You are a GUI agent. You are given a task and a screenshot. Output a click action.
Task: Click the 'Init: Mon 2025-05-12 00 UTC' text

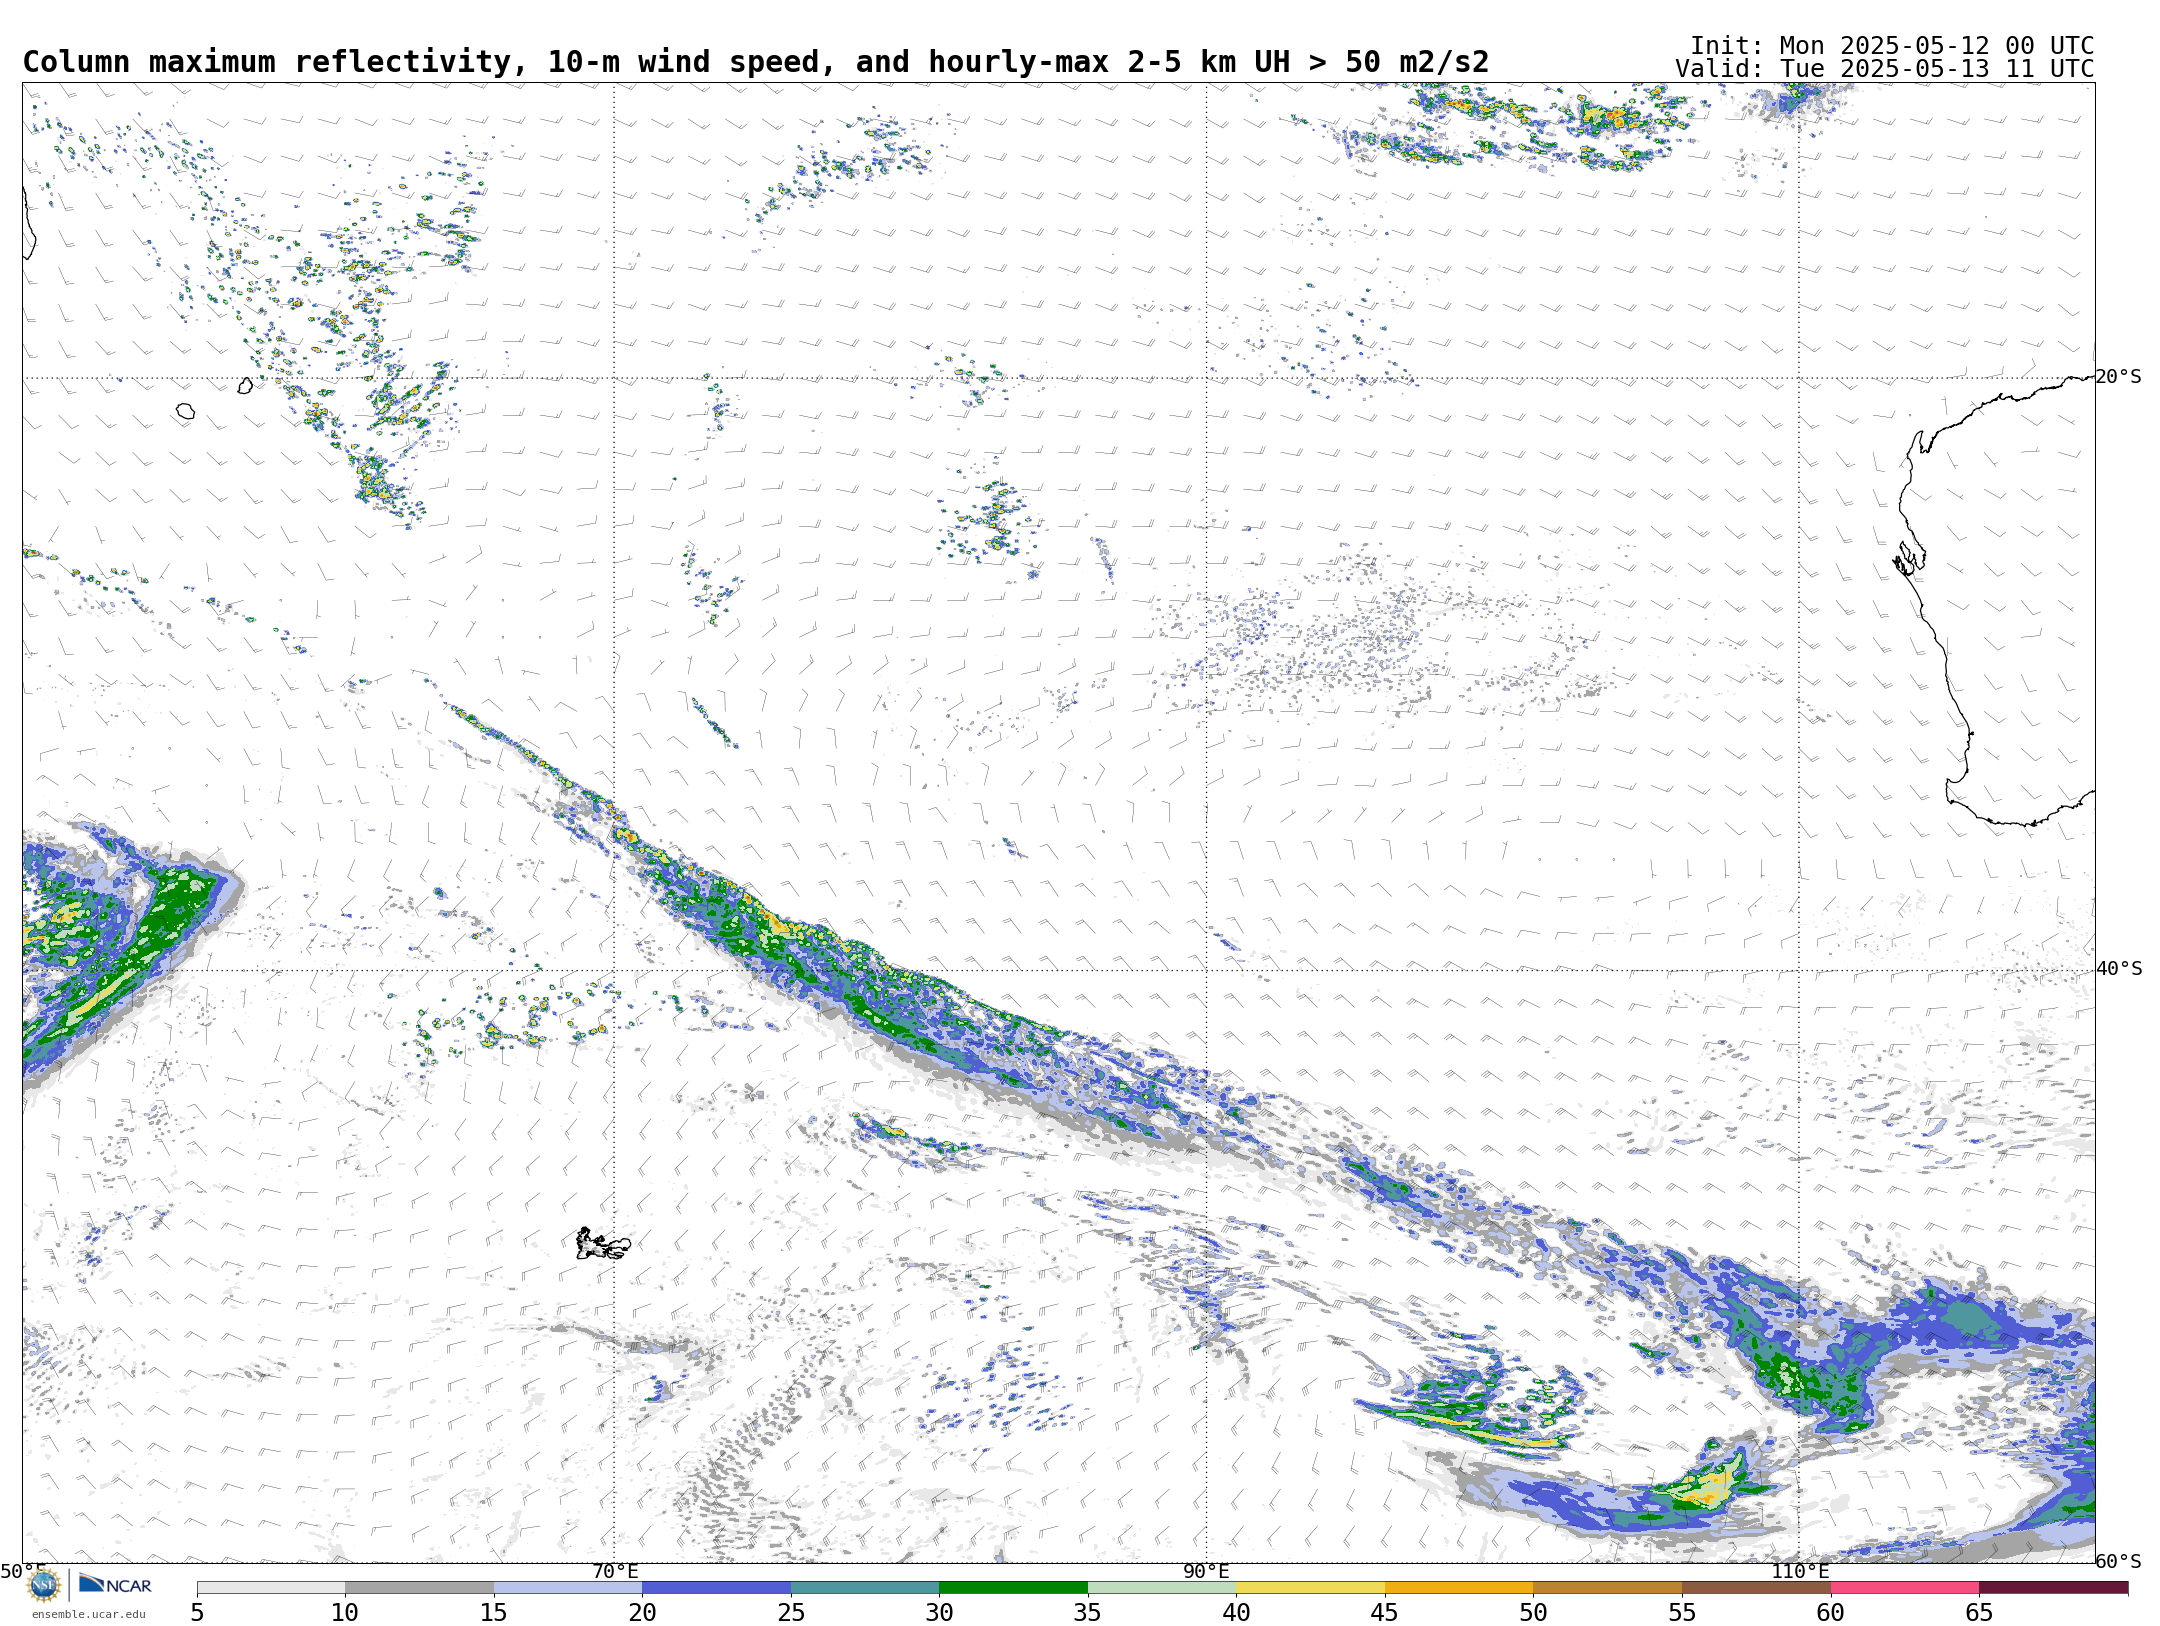pos(1892,46)
